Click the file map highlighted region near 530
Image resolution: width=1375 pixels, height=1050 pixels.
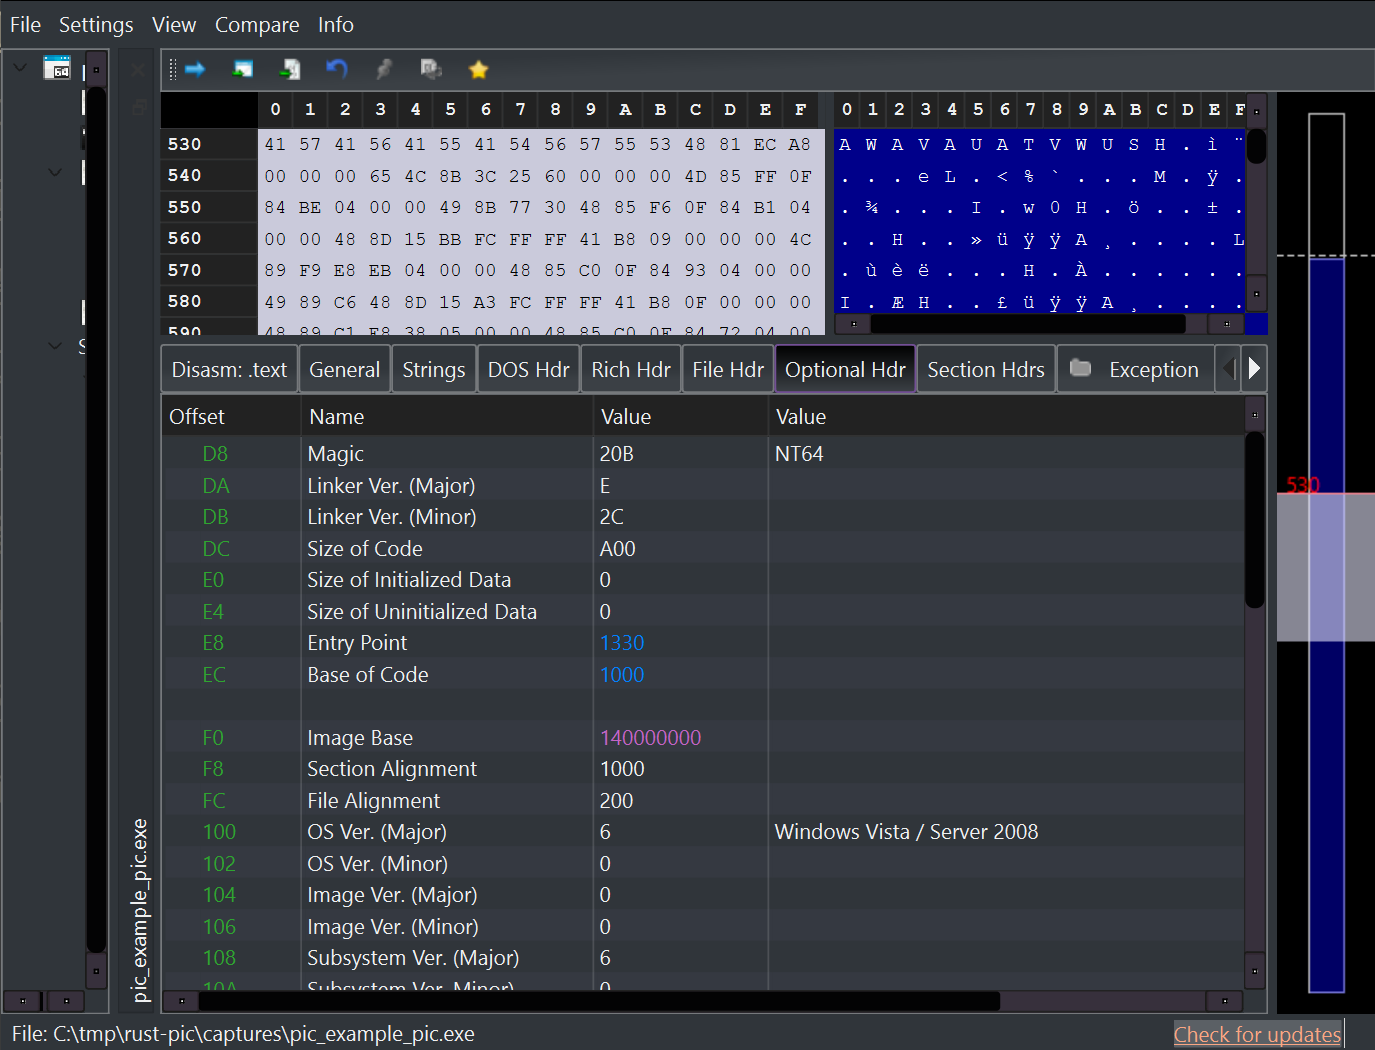[x=1326, y=567]
